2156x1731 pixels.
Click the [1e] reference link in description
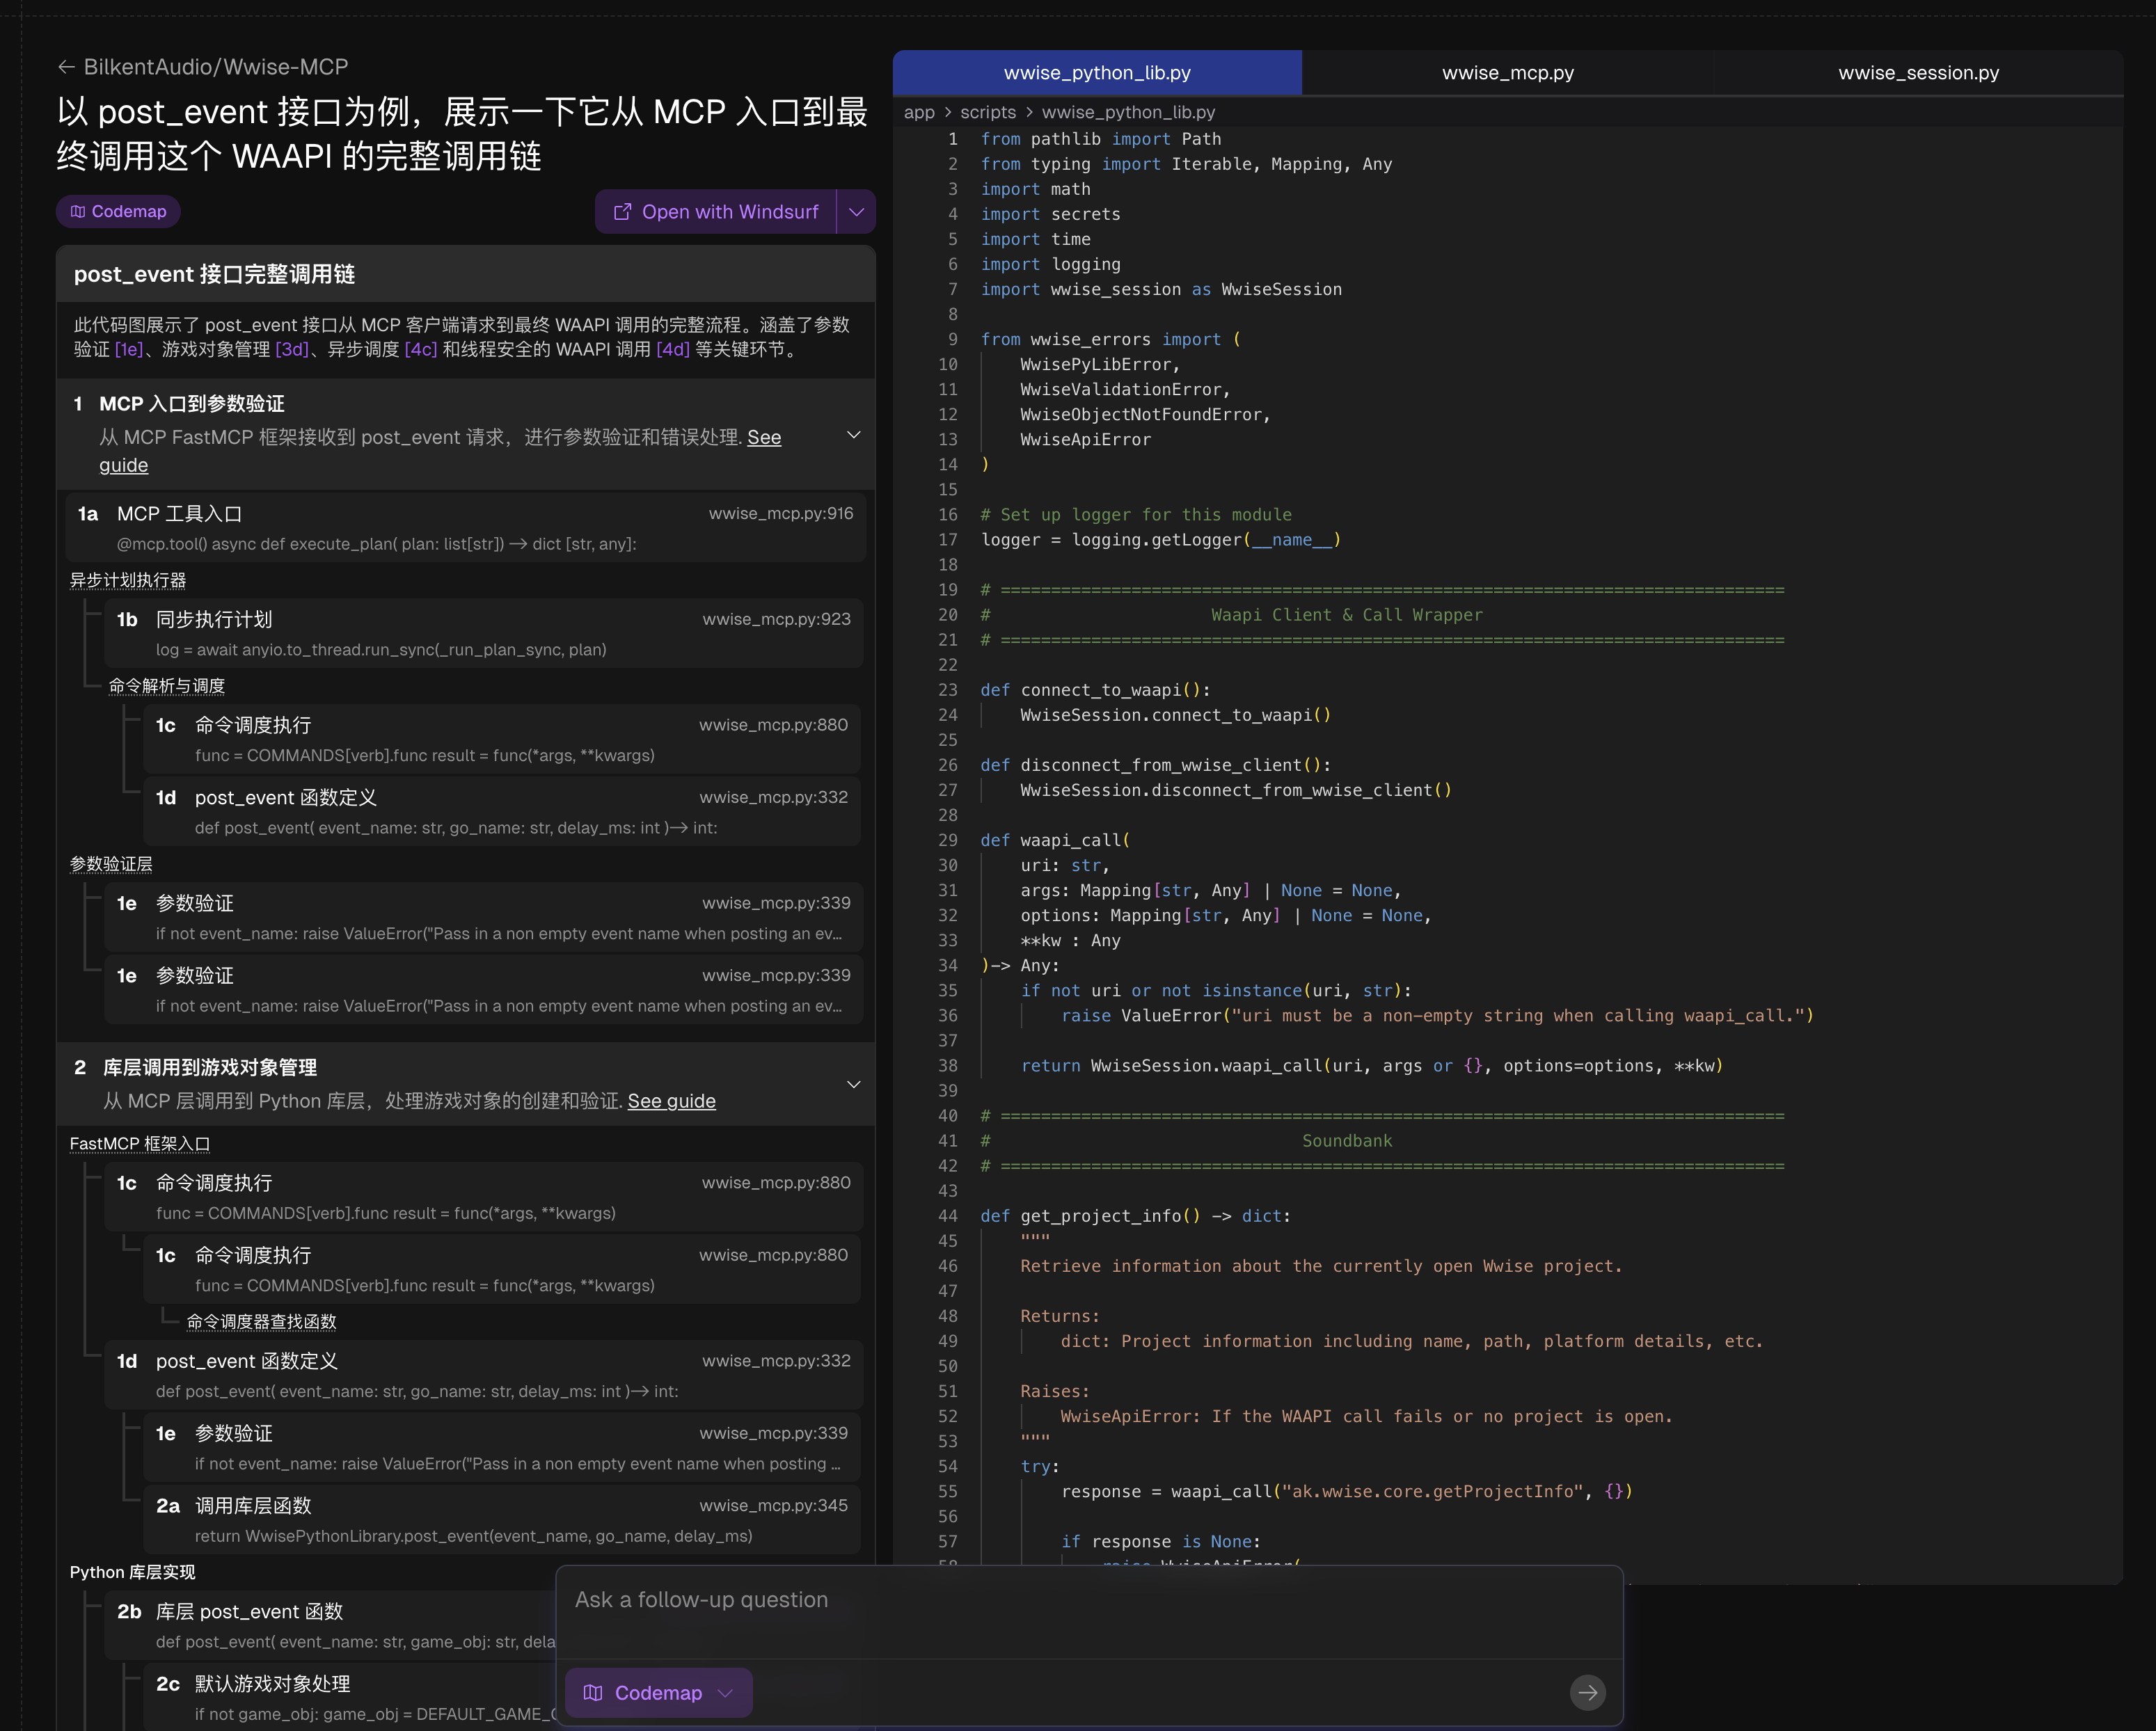pos(129,349)
